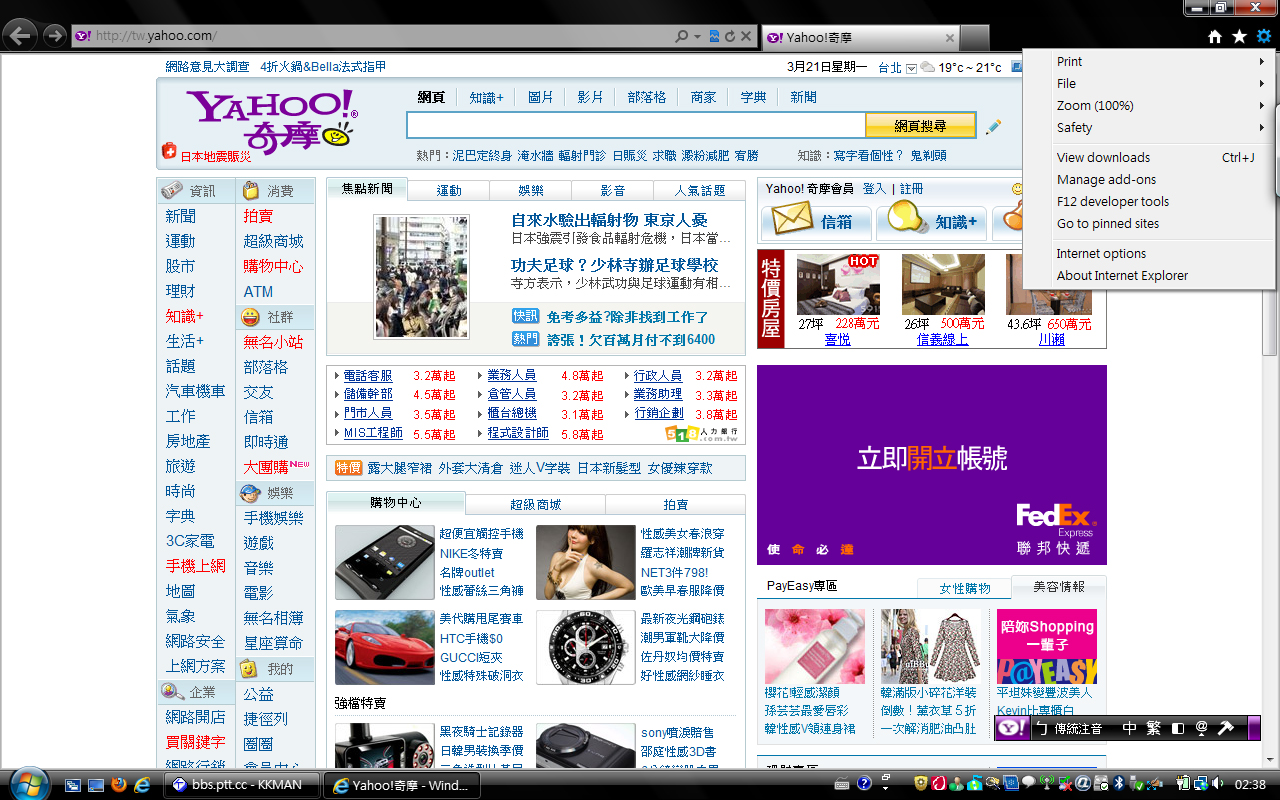
Task: Select the 超級商城 shopping tab
Action: (536, 504)
